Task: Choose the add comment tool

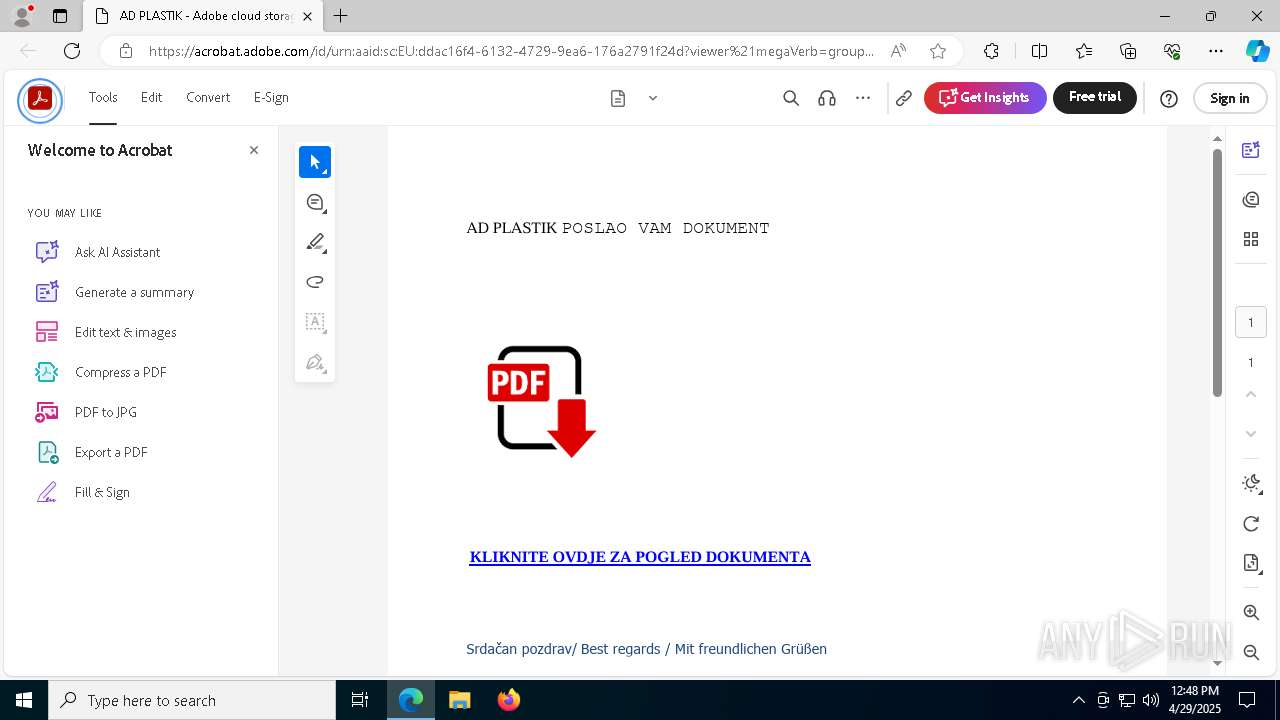Action: pyautogui.click(x=315, y=202)
